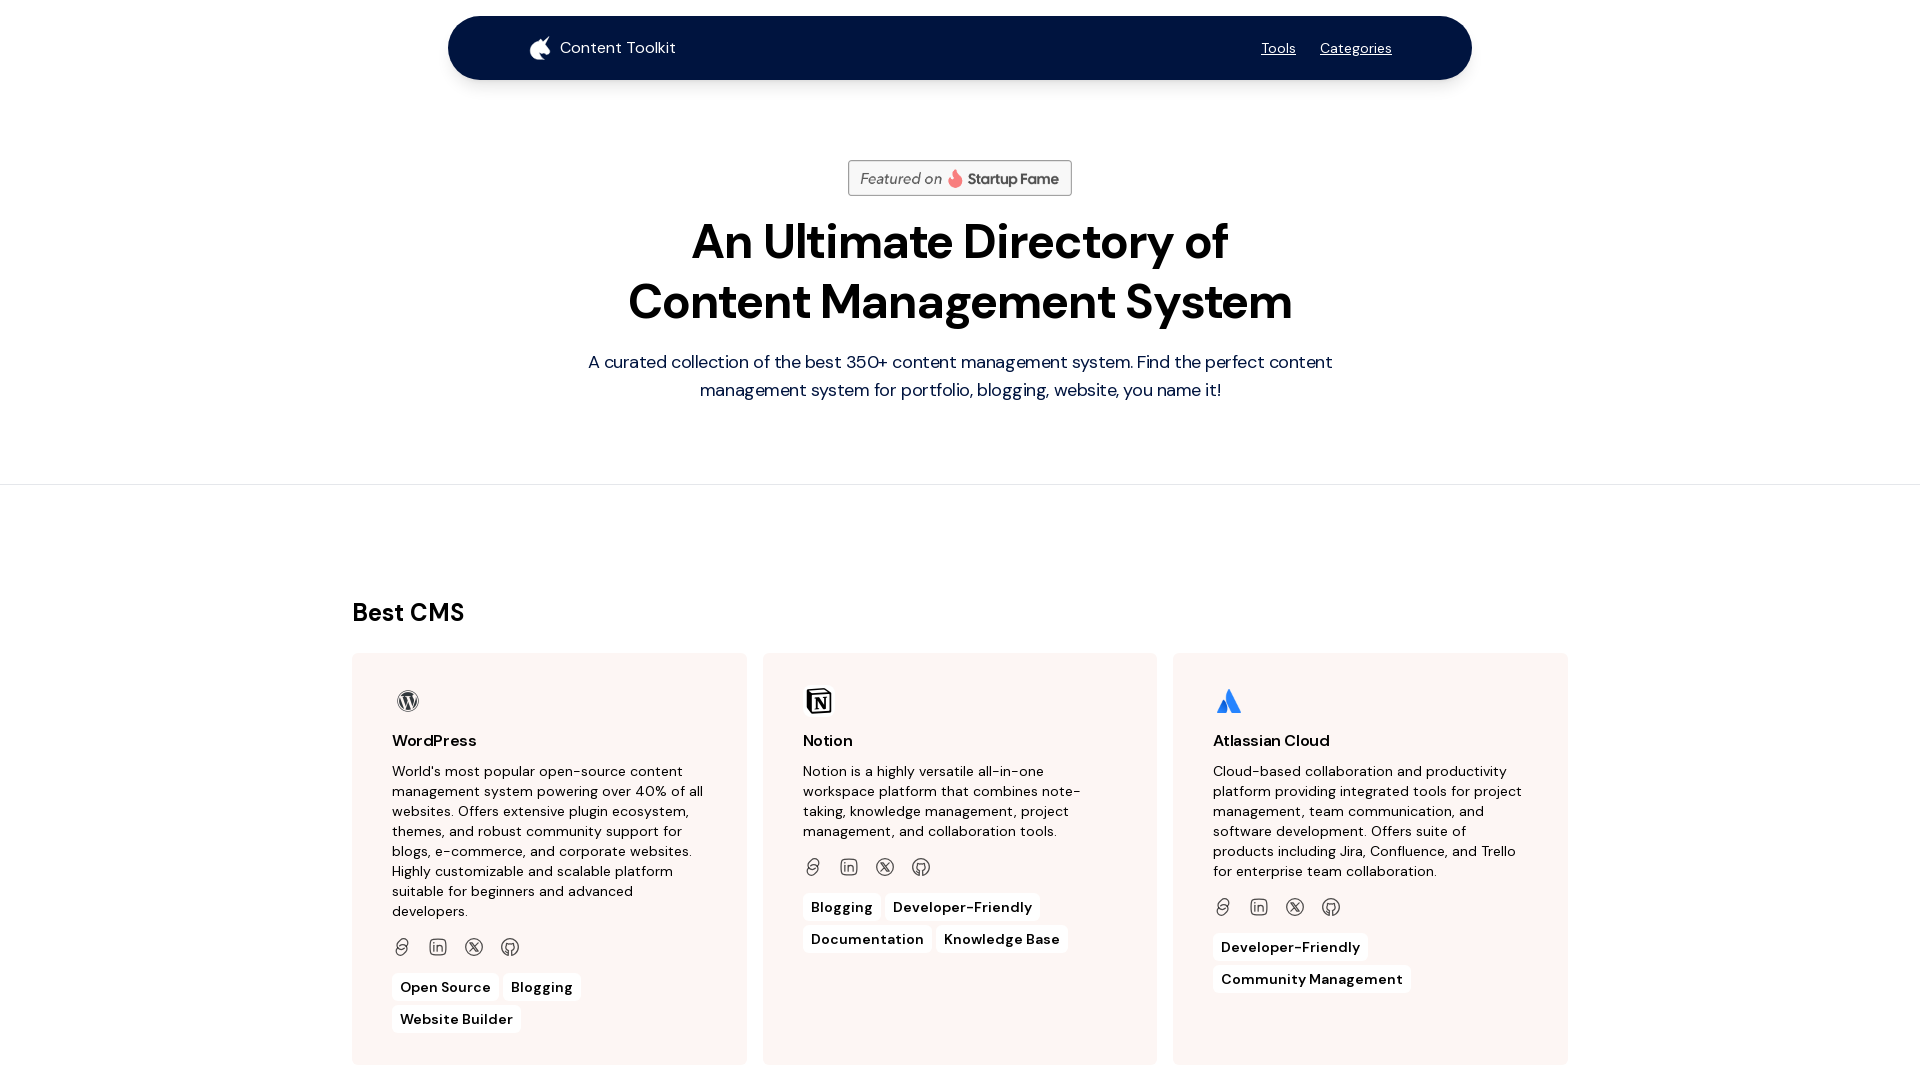Click the Best CMS section heading
Screen dimensions: 1920x1080
pyautogui.click(x=408, y=612)
